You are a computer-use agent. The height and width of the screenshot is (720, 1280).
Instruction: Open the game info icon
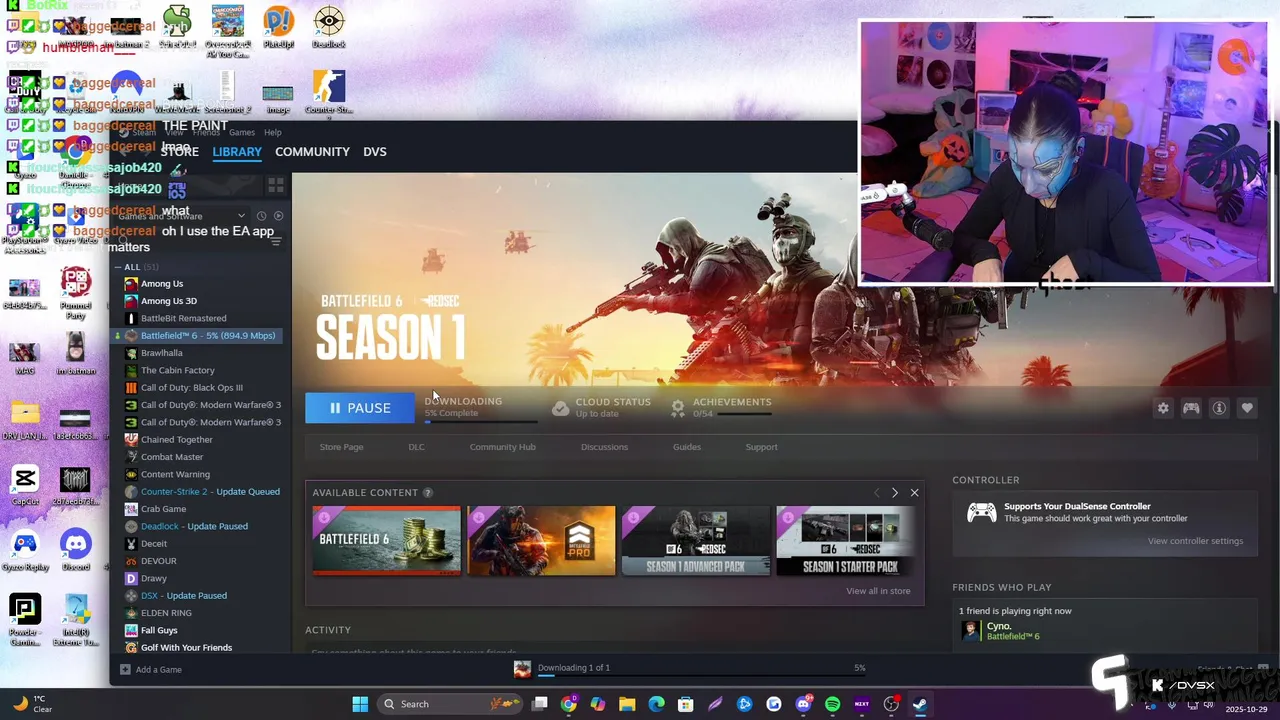[1219, 408]
